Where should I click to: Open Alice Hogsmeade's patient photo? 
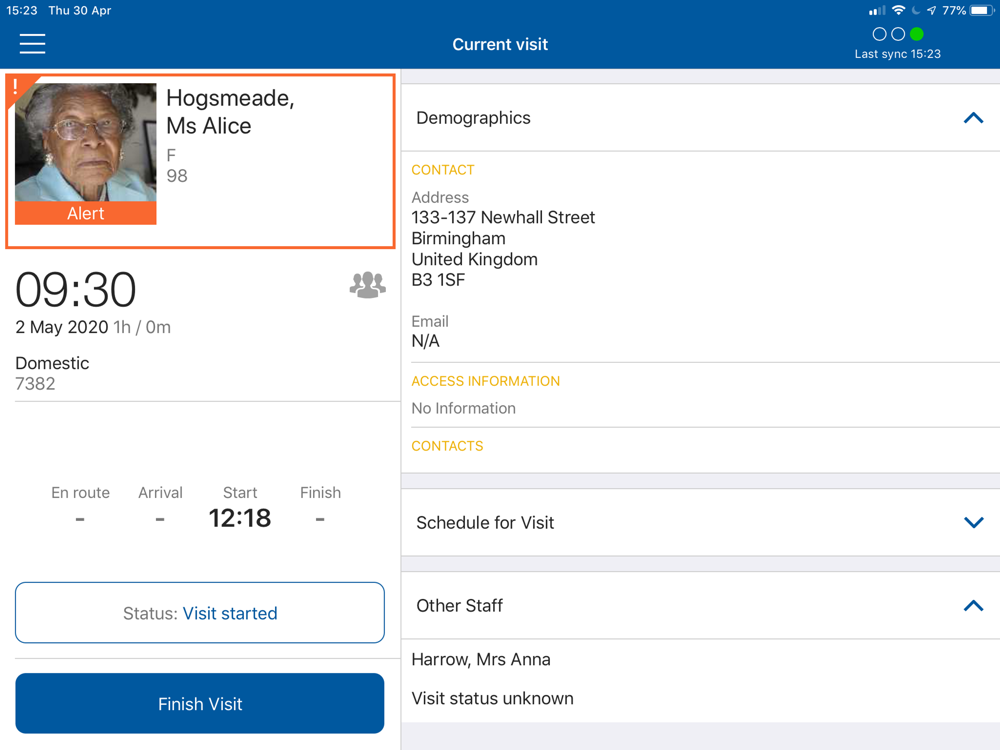[86, 142]
